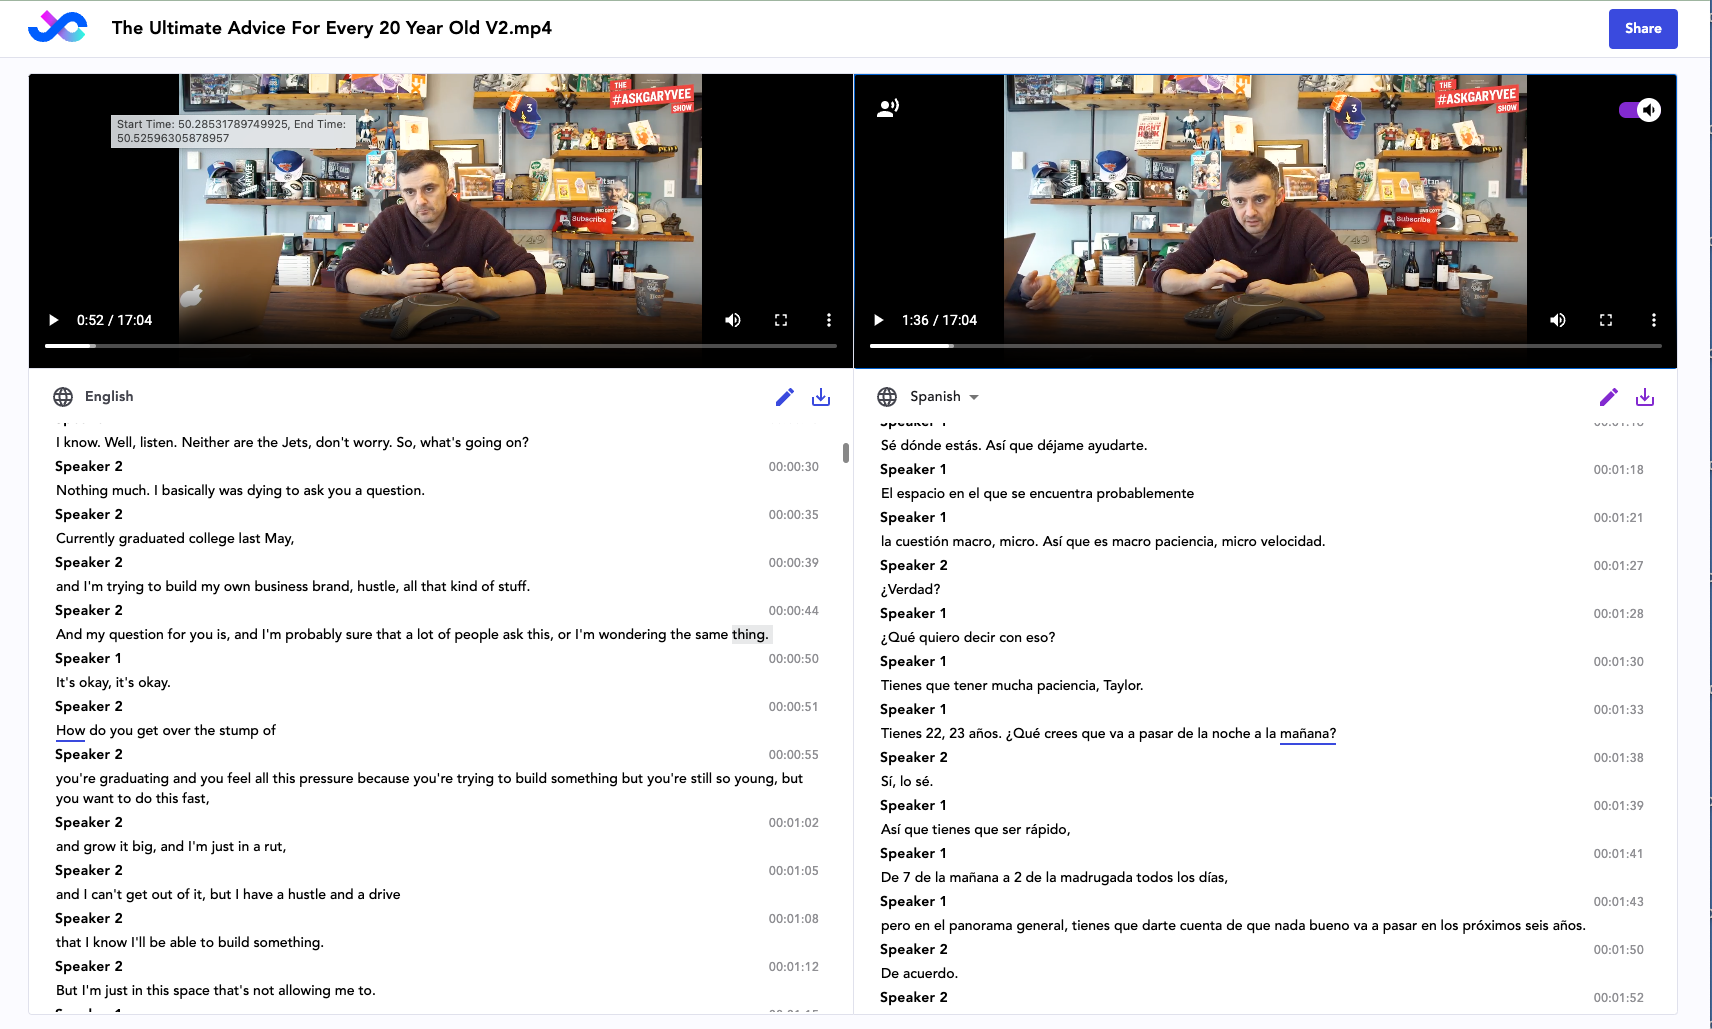Viewport: 1712px width, 1029px height.
Task: Click the English transcript scrollbar
Action: pos(846,453)
